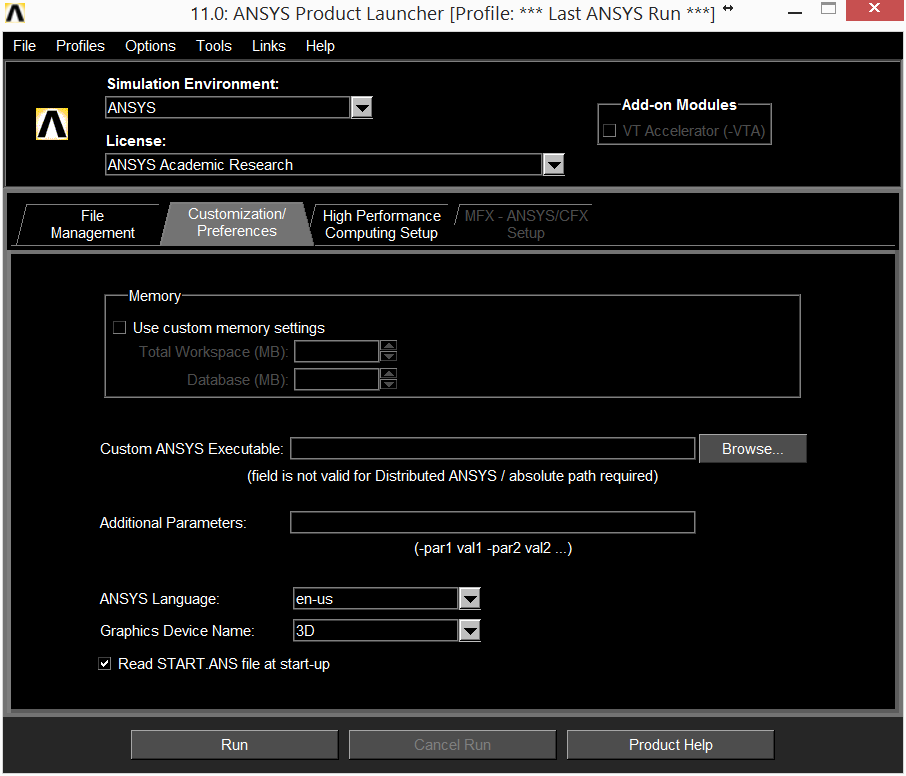Close the ANSYS Product Launcher window

click(x=874, y=9)
